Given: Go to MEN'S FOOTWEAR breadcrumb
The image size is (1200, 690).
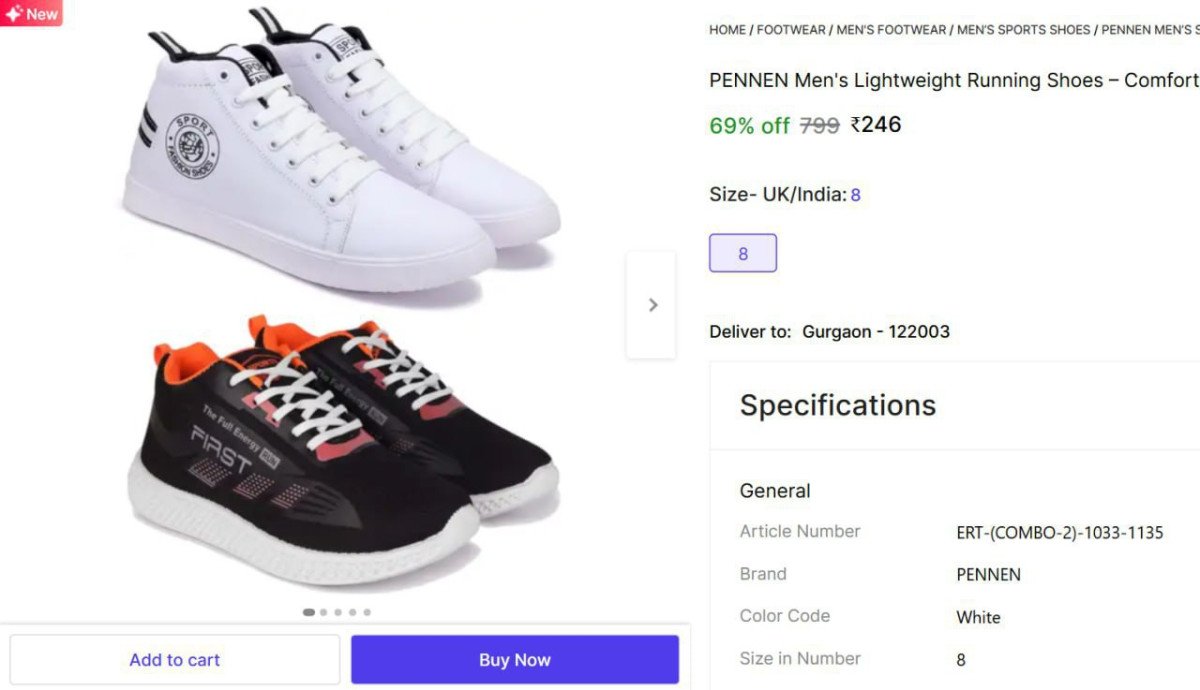Looking at the screenshot, I should click(x=891, y=30).
